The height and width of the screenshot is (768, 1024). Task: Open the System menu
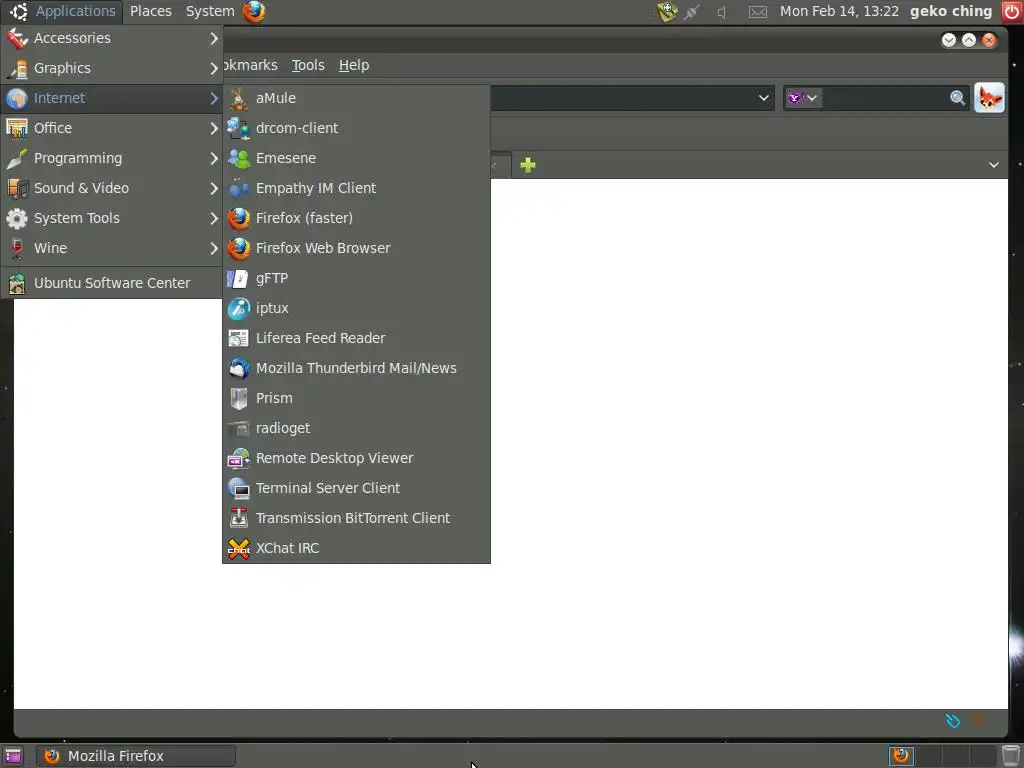(x=210, y=12)
